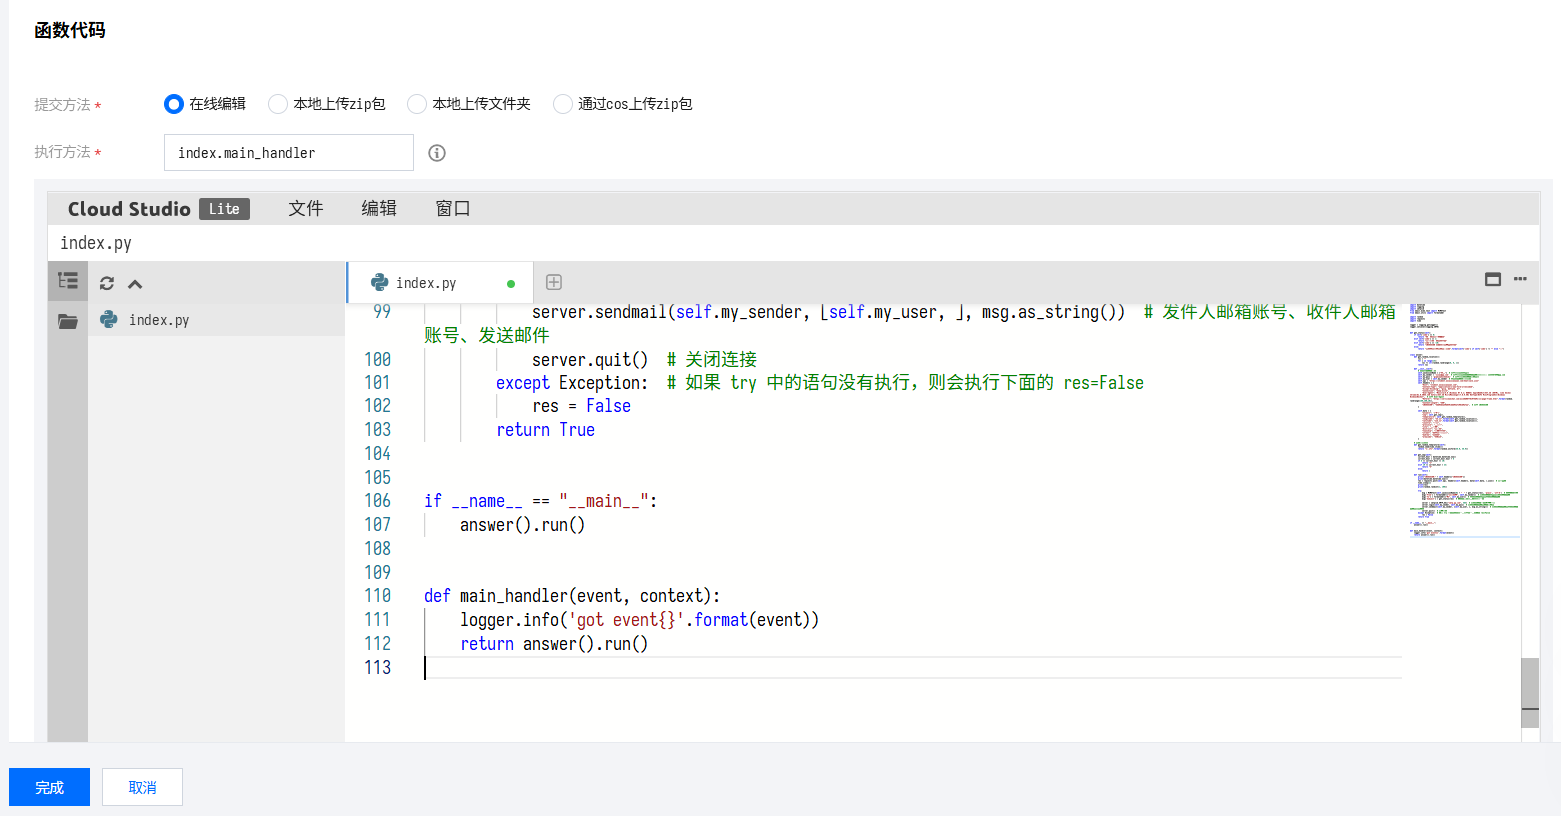The width and height of the screenshot is (1561, 816).
Task: Maximize the editor panel icon
Action: pyautogui.click(x=1492, y=280)
